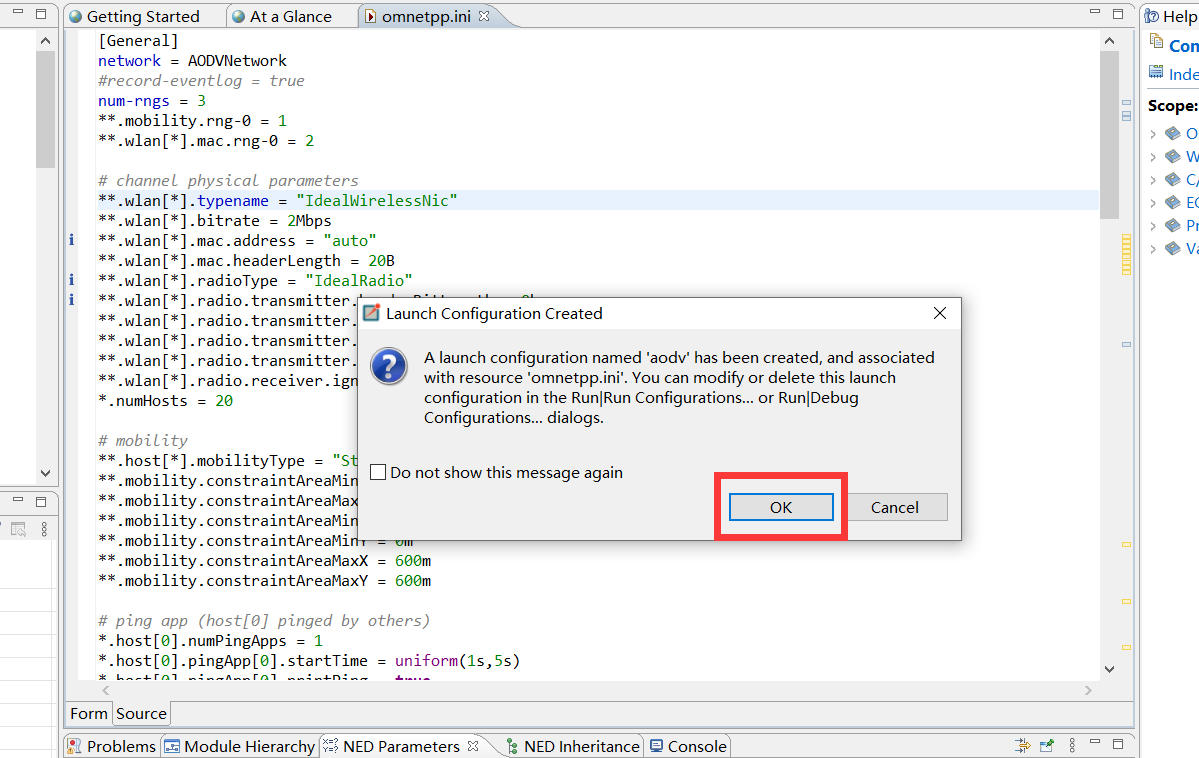Open the Console view tab
The image size is (1199, 758).
click(x=688, y=746)
